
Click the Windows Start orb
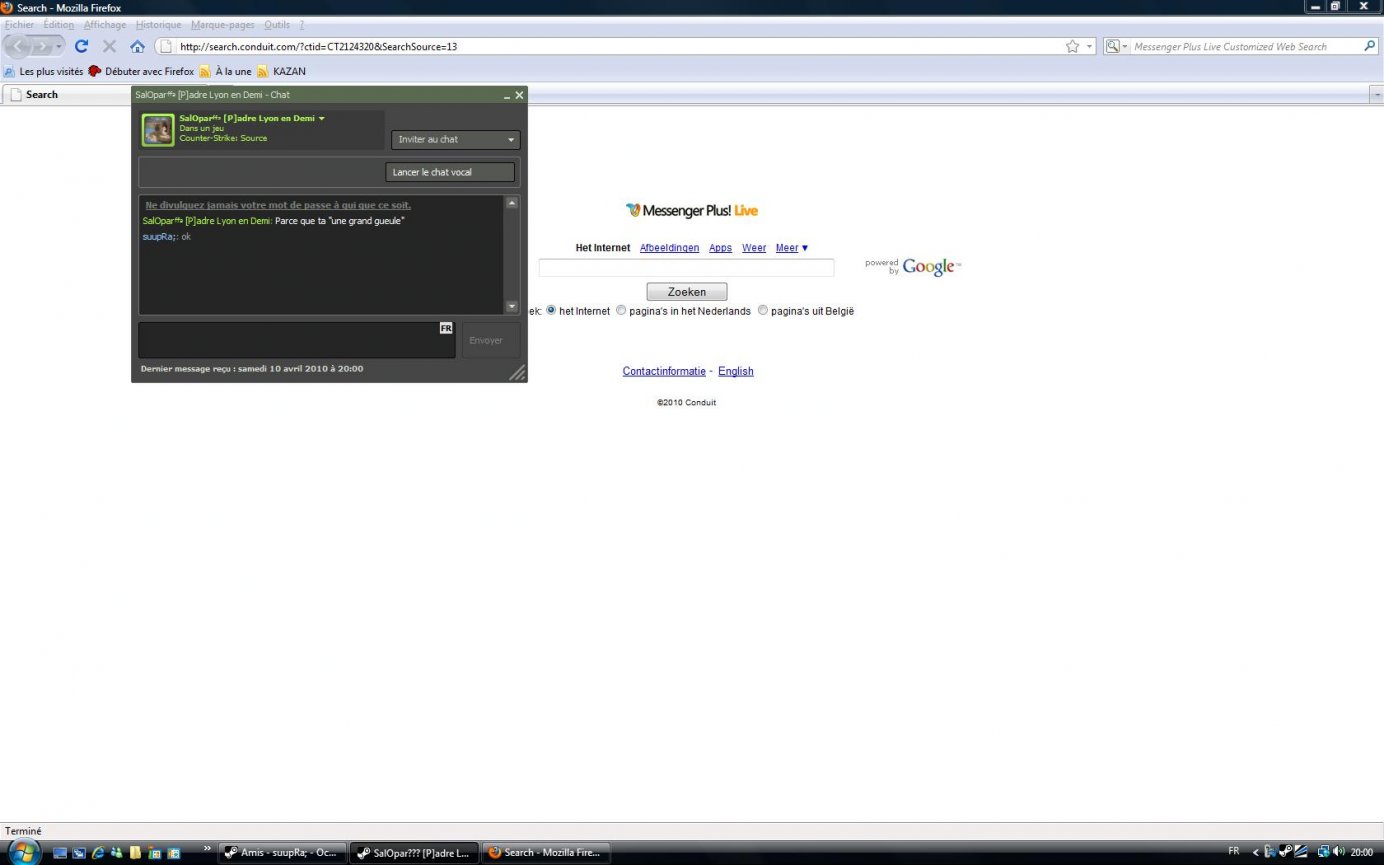tap(23, 852)
